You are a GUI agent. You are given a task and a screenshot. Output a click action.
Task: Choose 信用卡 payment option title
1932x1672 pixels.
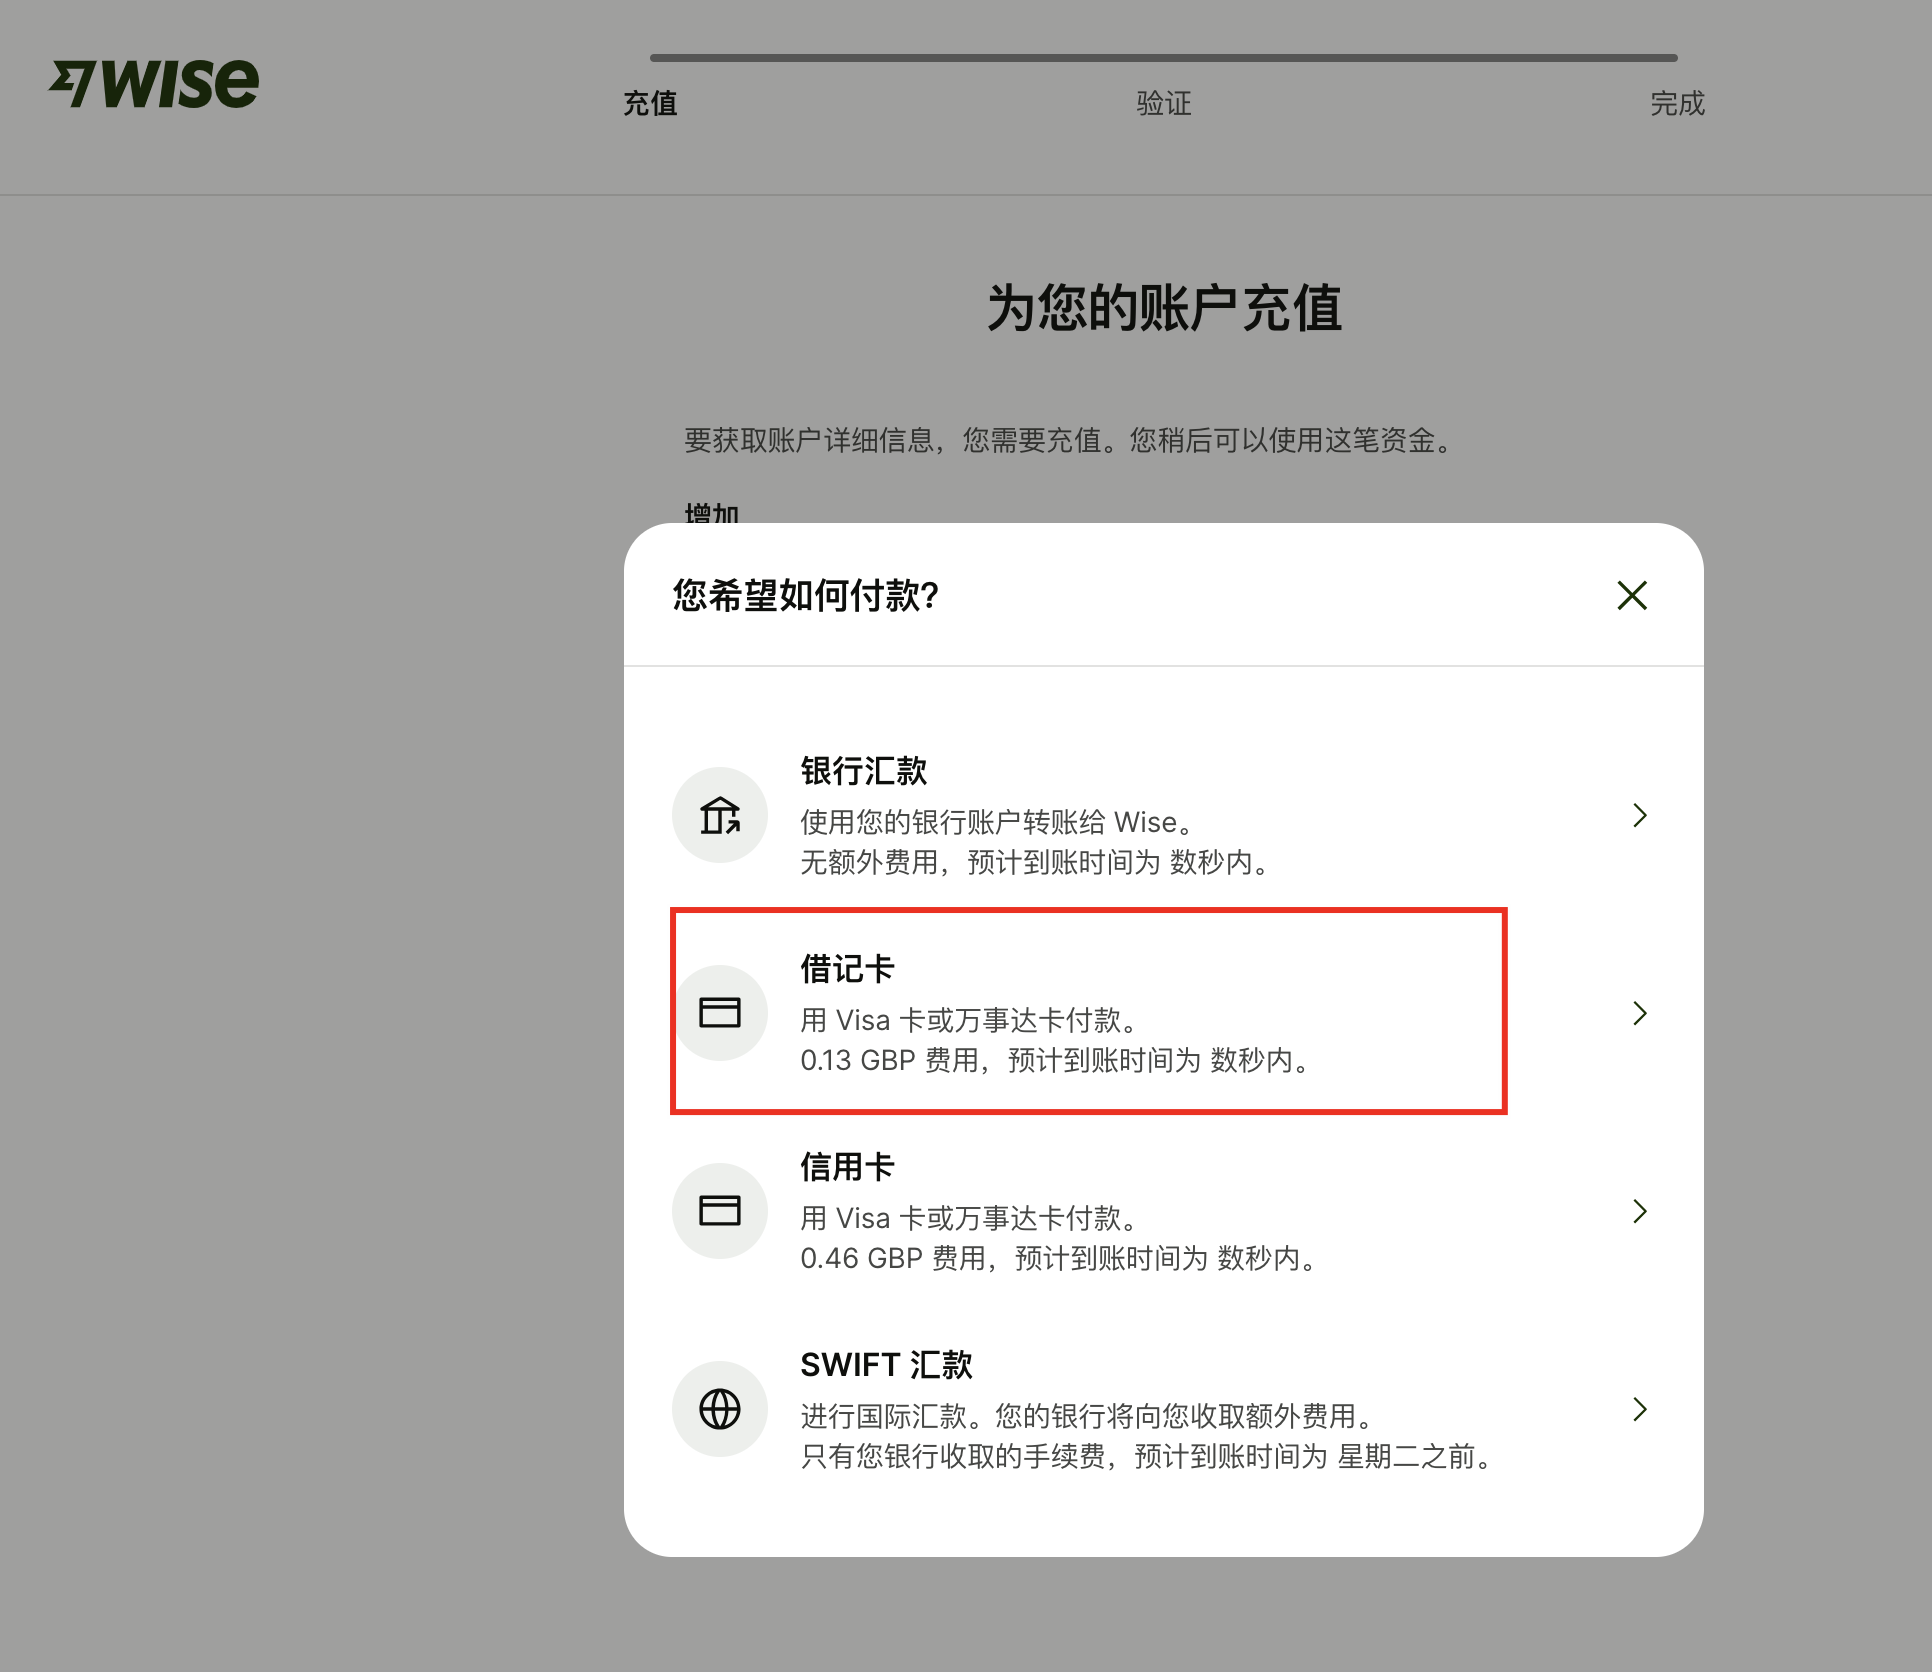coord(847,1167)
